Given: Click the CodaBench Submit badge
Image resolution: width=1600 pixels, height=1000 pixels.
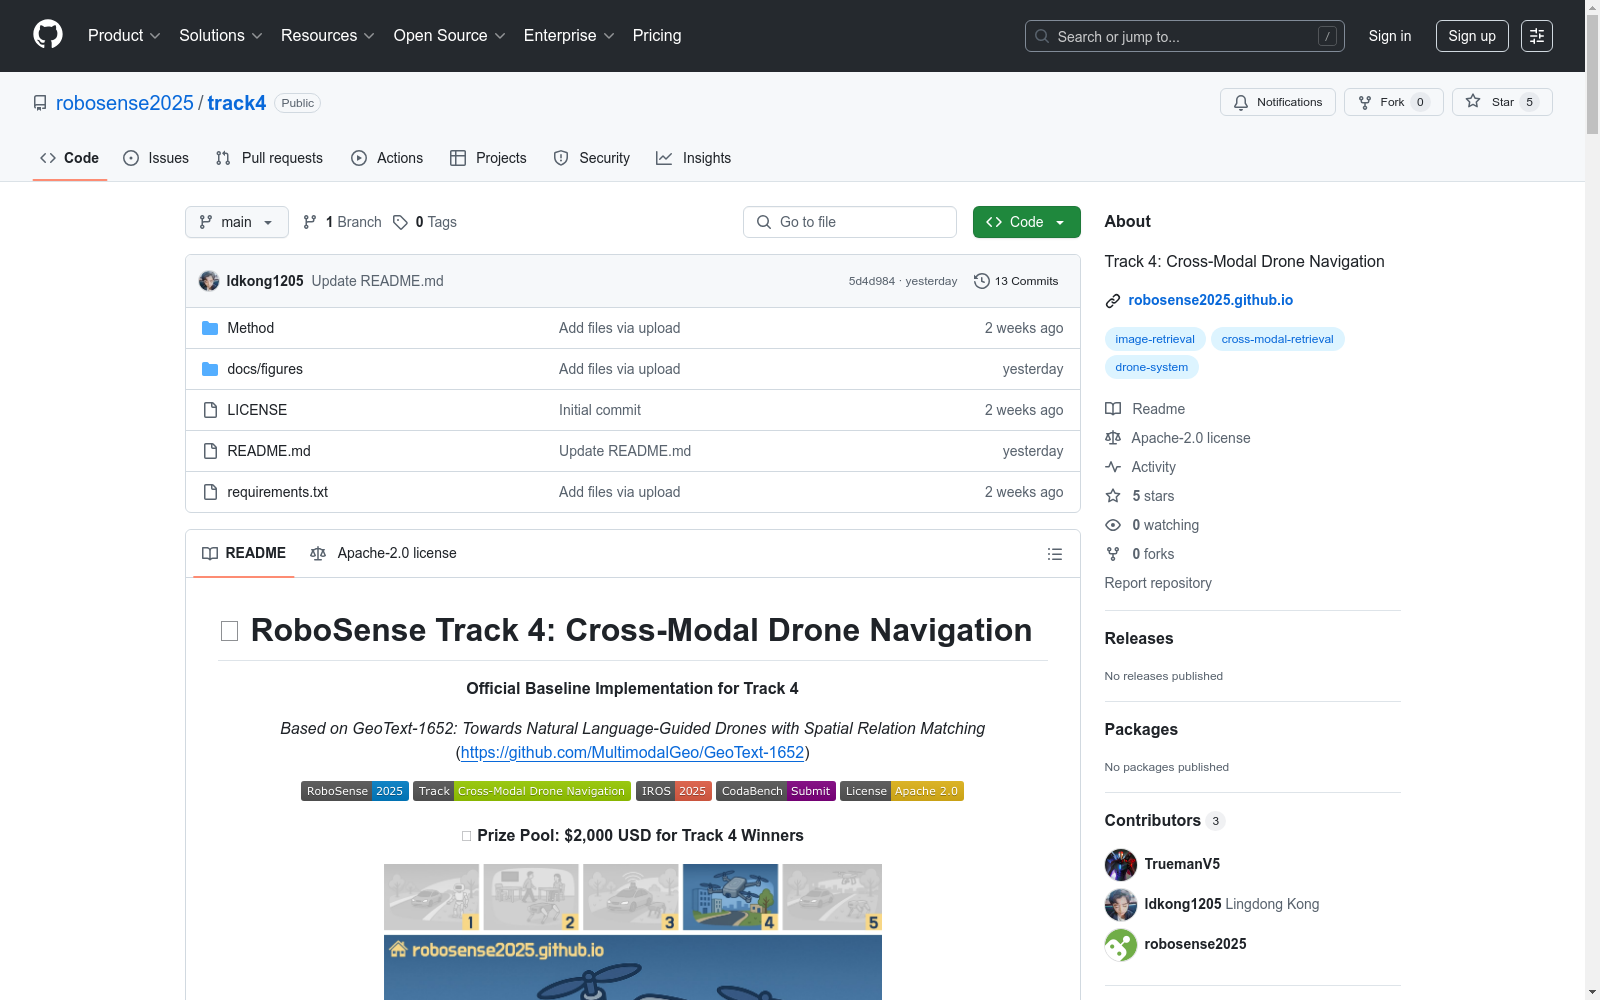Looking at the screenshot, I should [x=776, y=791].
